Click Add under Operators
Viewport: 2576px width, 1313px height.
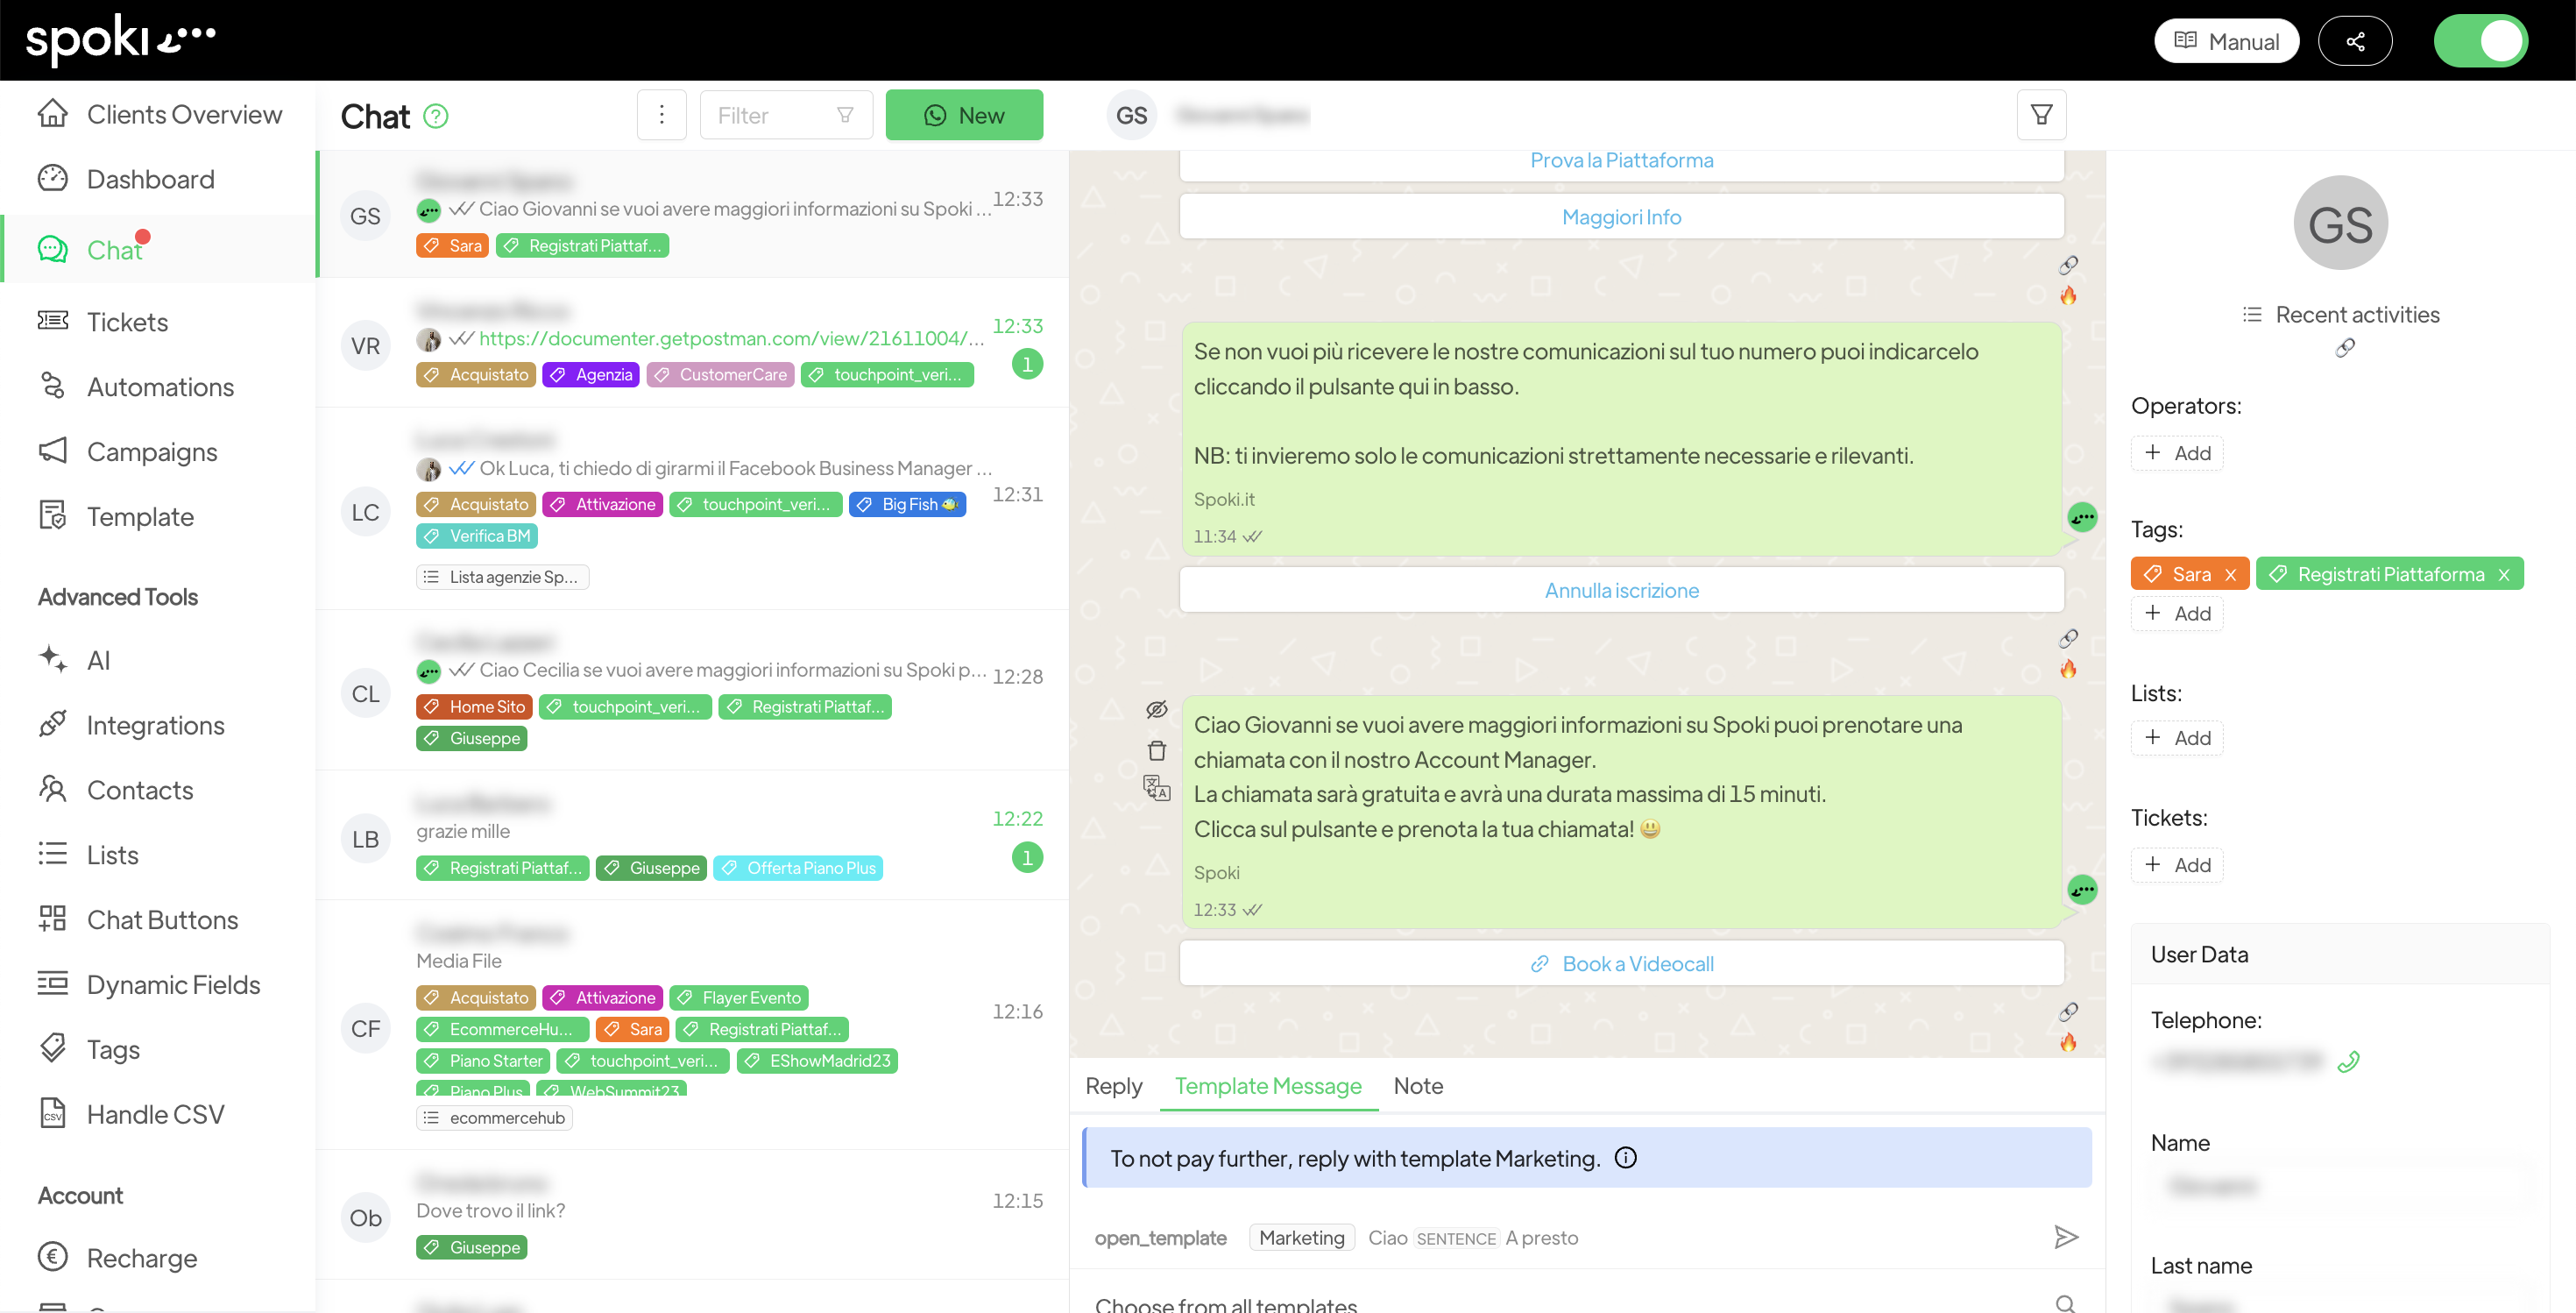click(x=2177, y=453)
